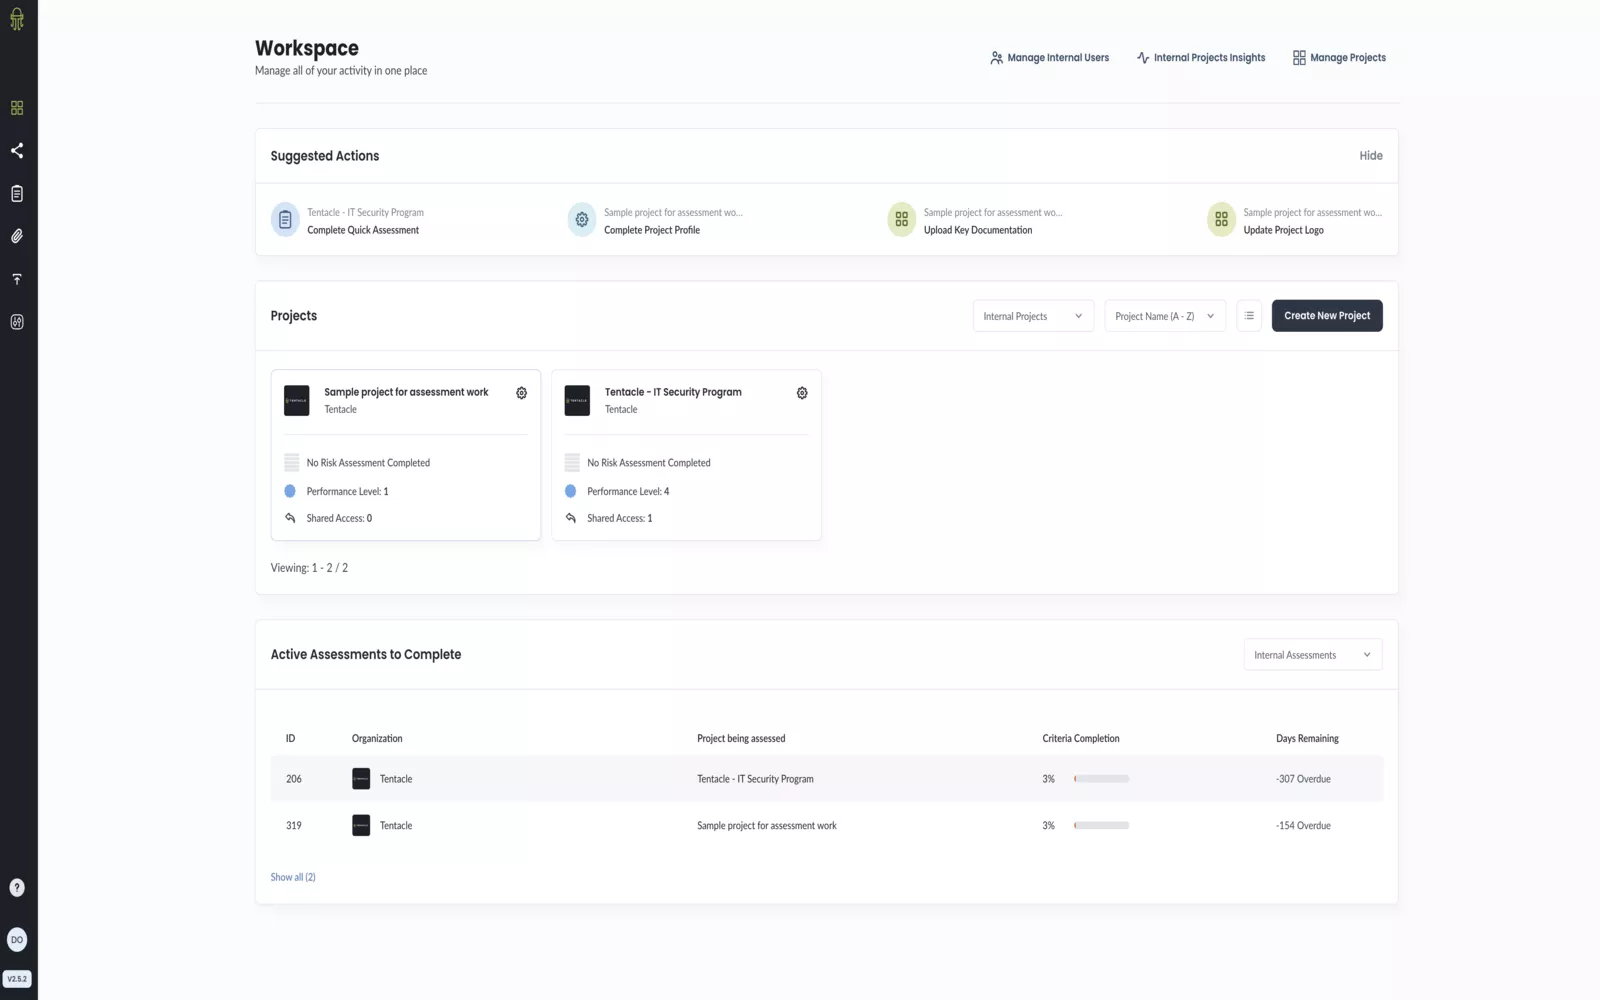Expand the Internal Projects dropdown
This screenshot has height=1000, width=1600.
(x=1032, y=316)
